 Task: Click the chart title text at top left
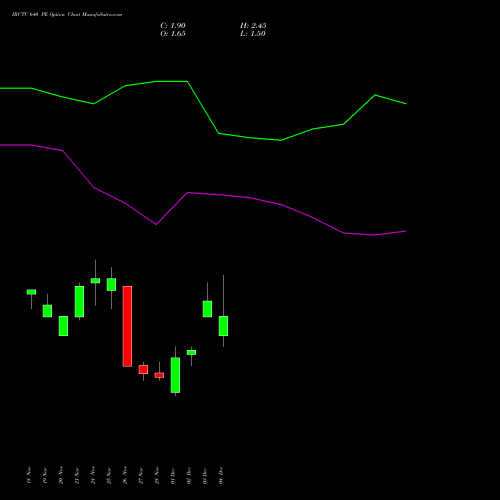[67, 15]
